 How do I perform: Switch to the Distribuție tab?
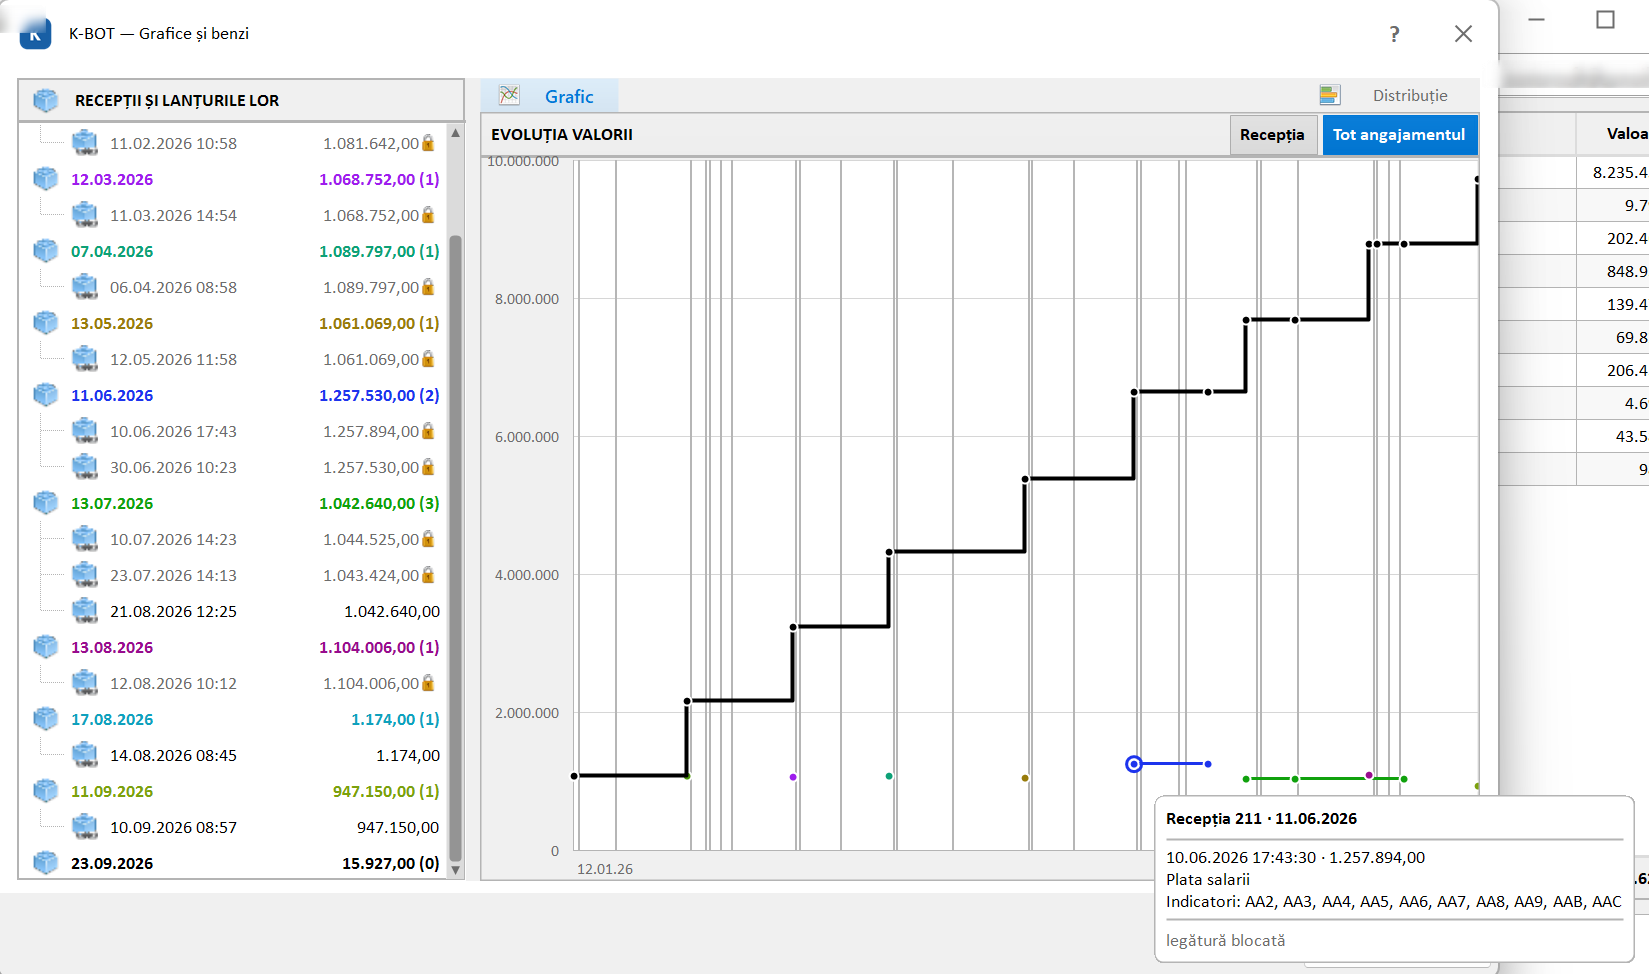(x=1409, y=96)
